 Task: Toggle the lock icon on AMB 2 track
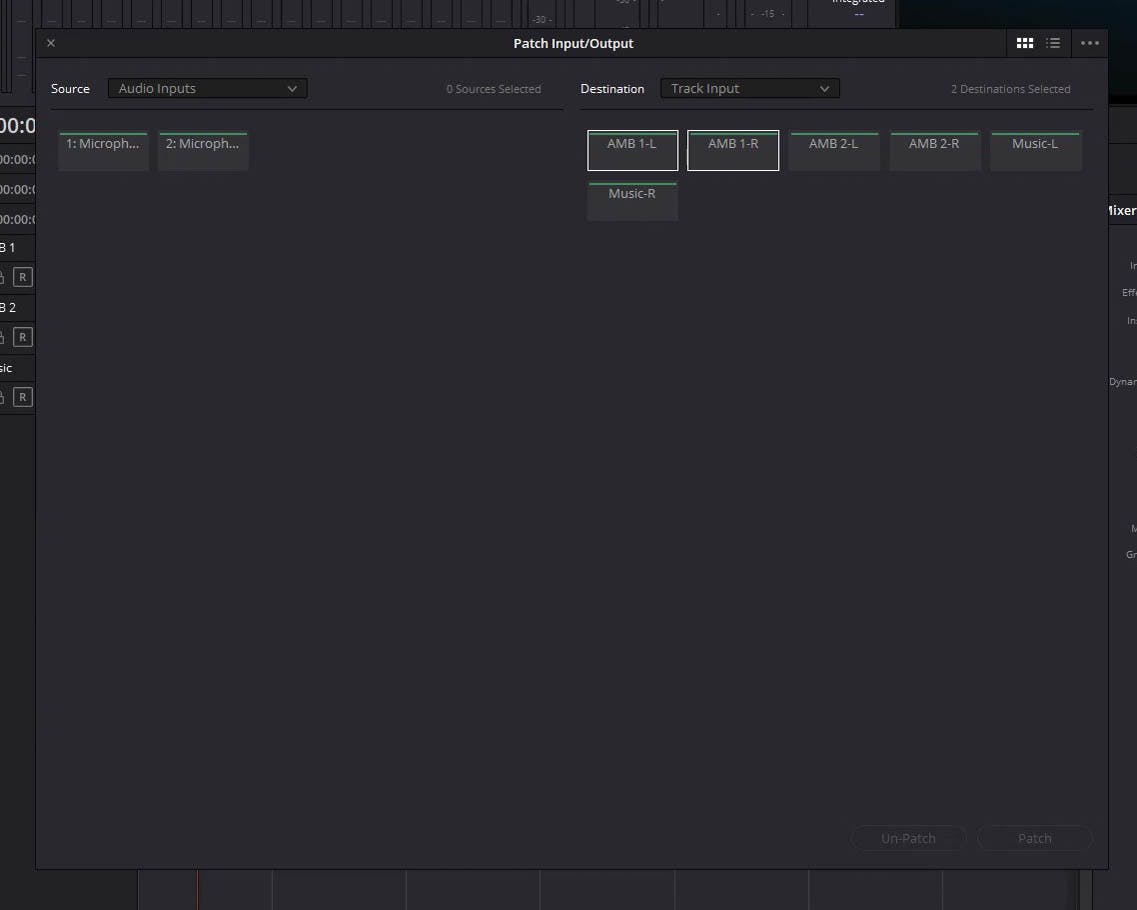tap(3, 337)
